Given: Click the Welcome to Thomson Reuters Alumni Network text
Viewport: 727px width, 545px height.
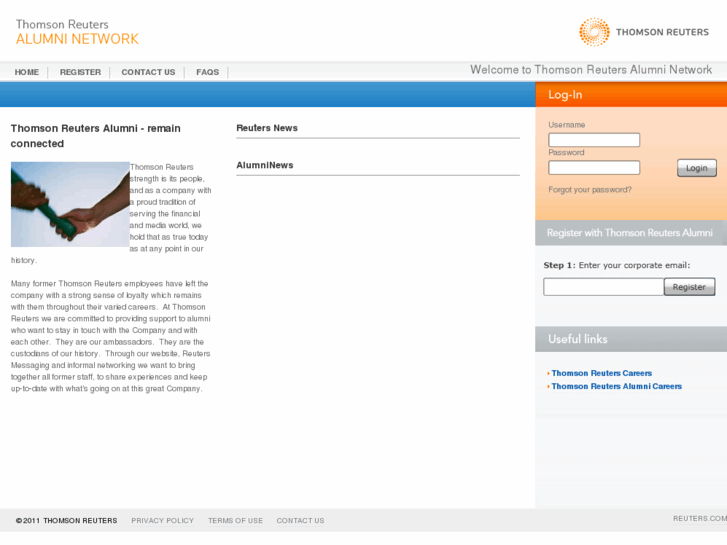Looking at the screenshot, I should point(591,70).
